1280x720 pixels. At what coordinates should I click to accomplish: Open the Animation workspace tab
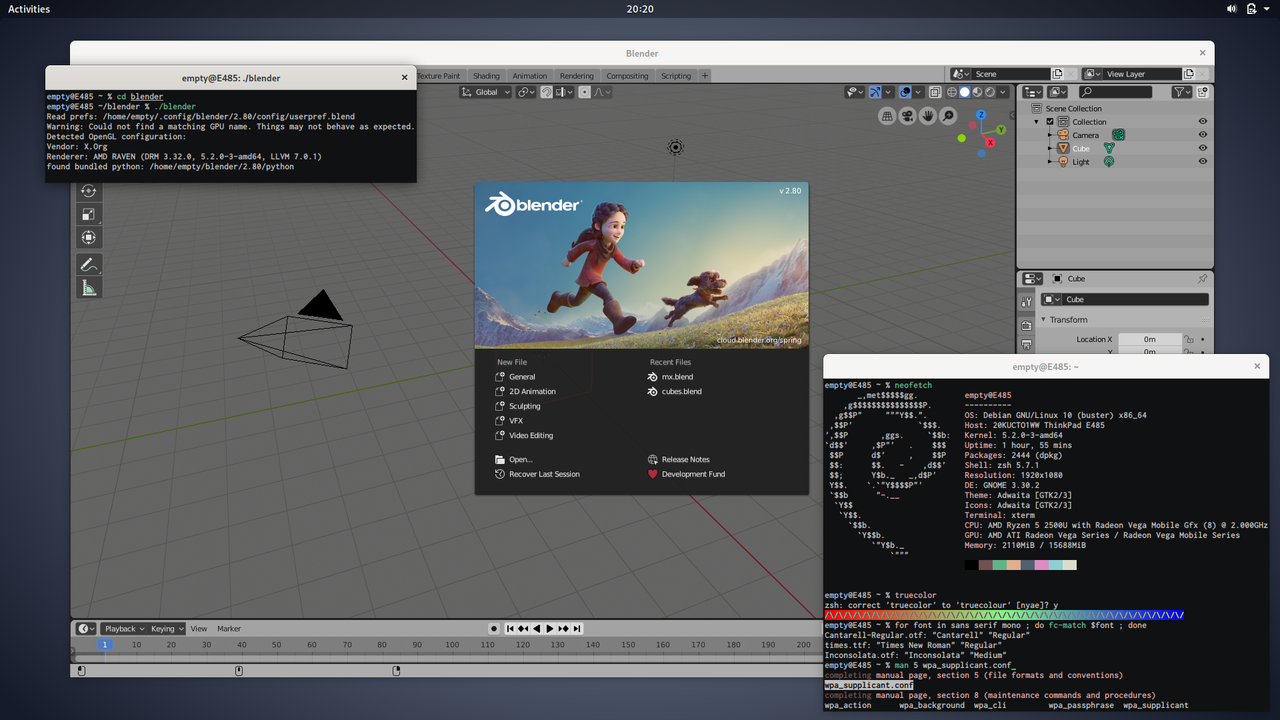(x=530, y=76)
